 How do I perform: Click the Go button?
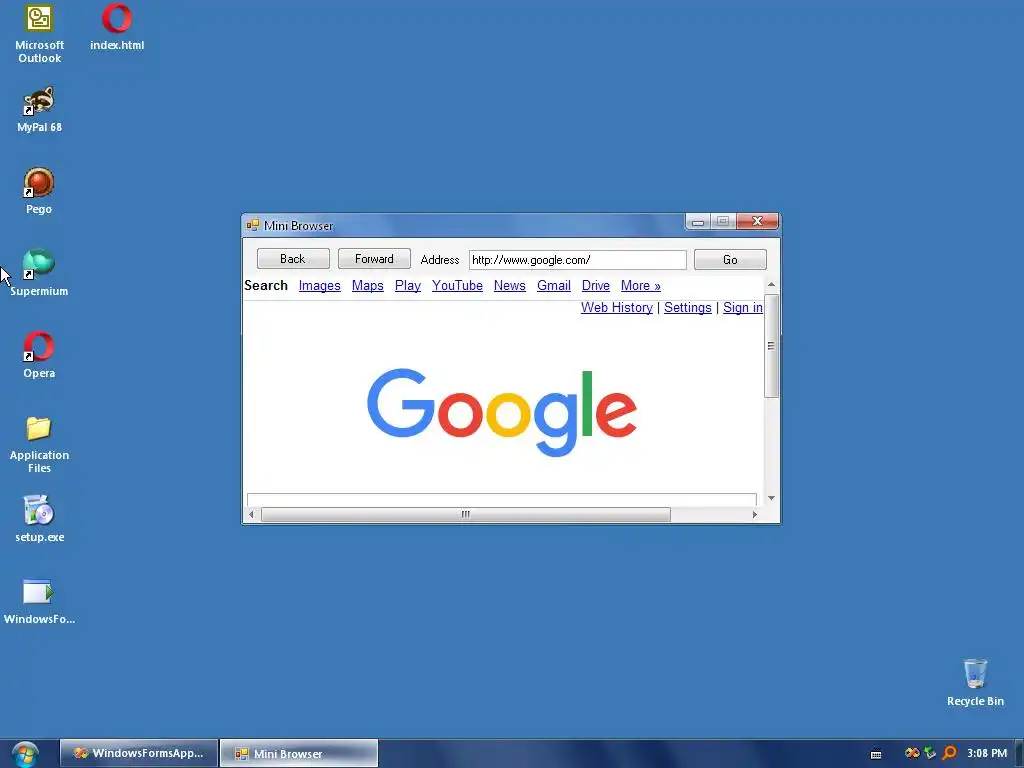(730, 259)
